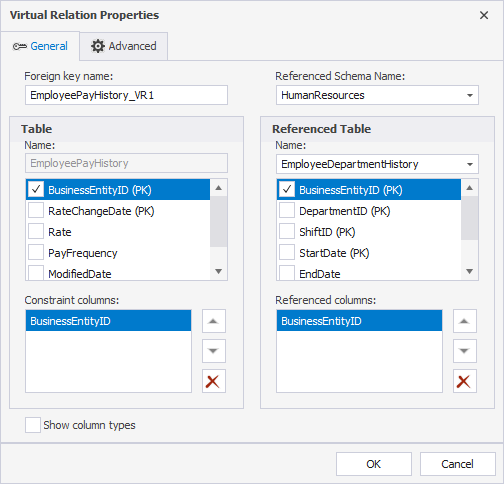Viewport: 504px width, 484px height.
Task: Remove constraint column with red X
Action: (214, 381)
